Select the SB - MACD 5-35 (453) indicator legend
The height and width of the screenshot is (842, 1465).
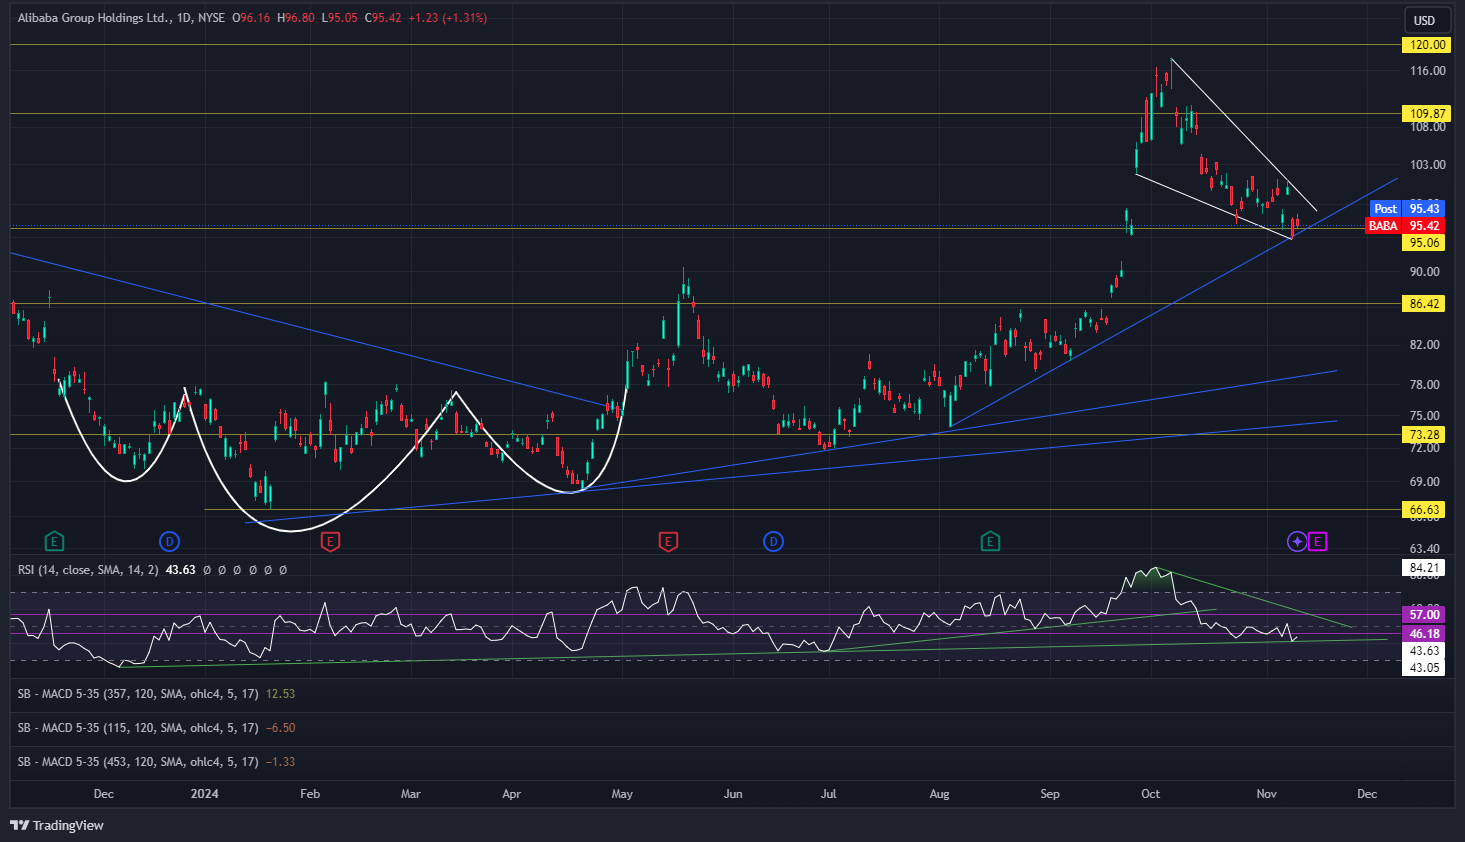(138, 762)
